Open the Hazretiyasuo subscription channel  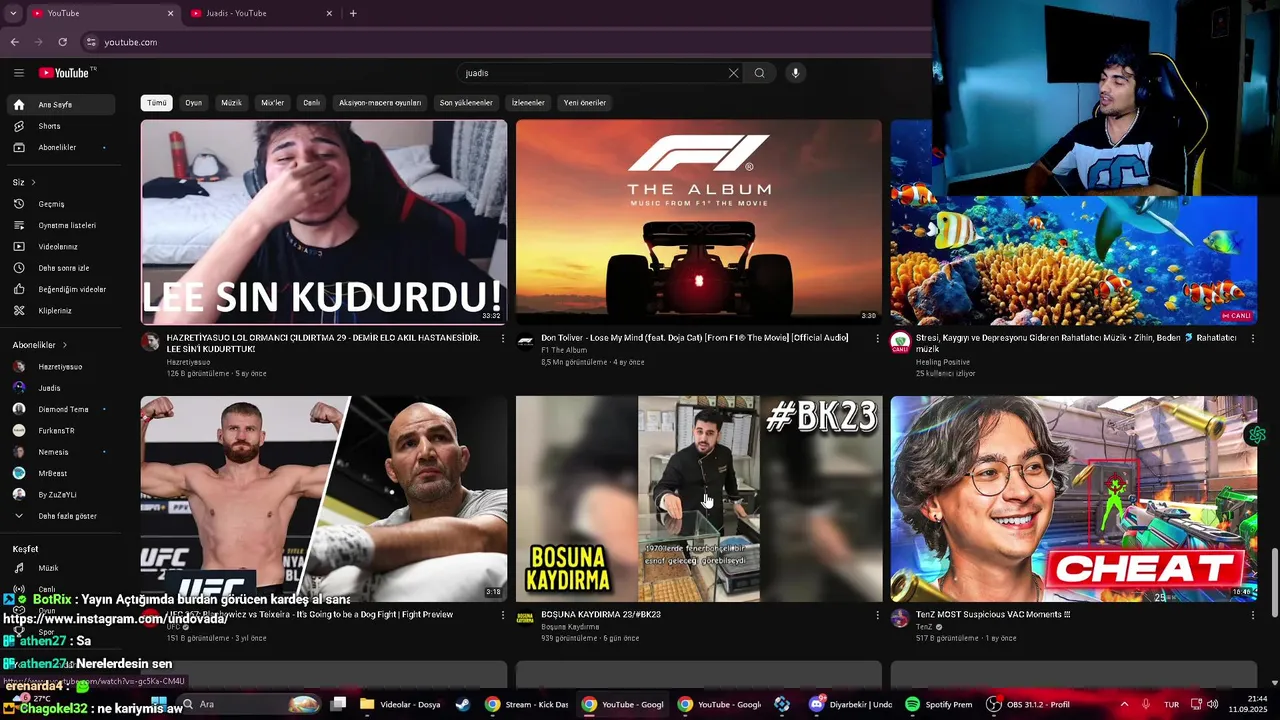[x=60, y=367]
